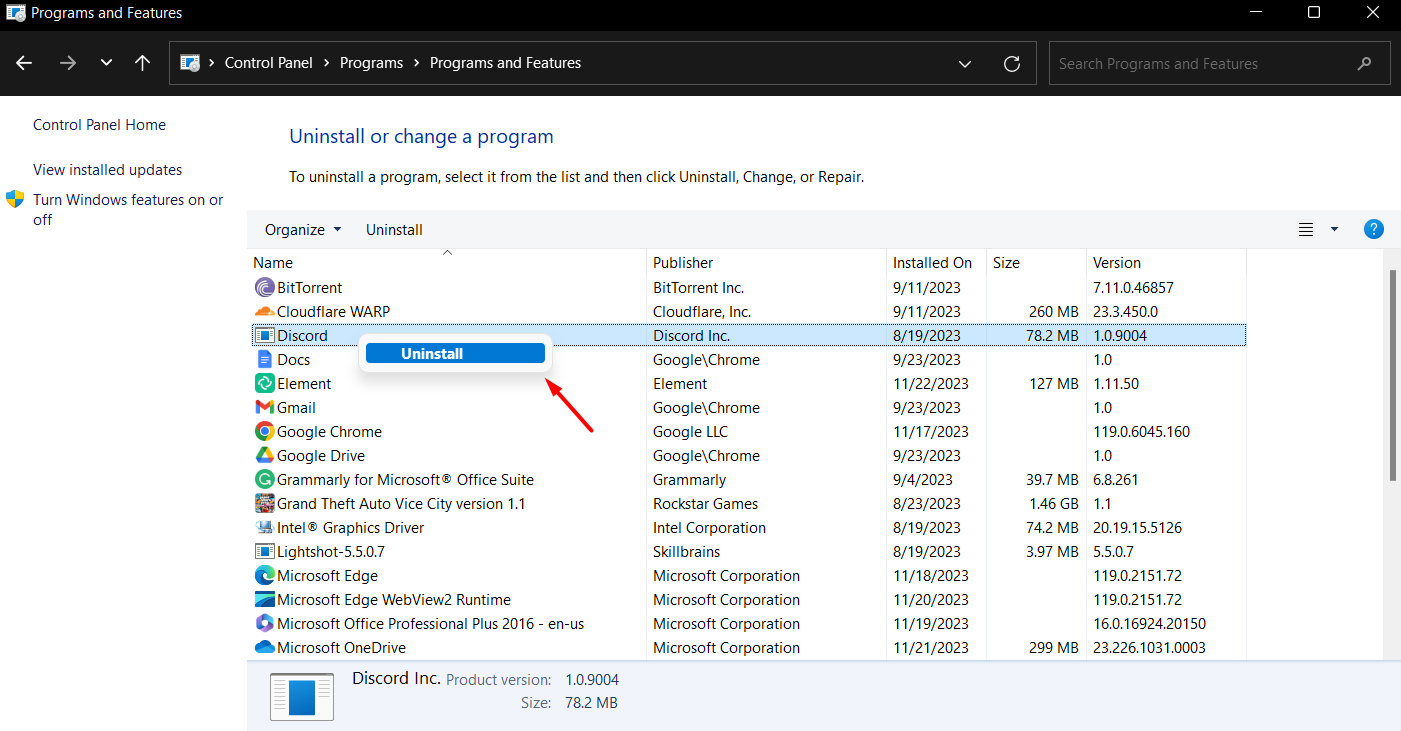Click the Microsoft Edge icon
Image resolution: width=1401 pixels, height=731 pixels.
tap(264, 576)
